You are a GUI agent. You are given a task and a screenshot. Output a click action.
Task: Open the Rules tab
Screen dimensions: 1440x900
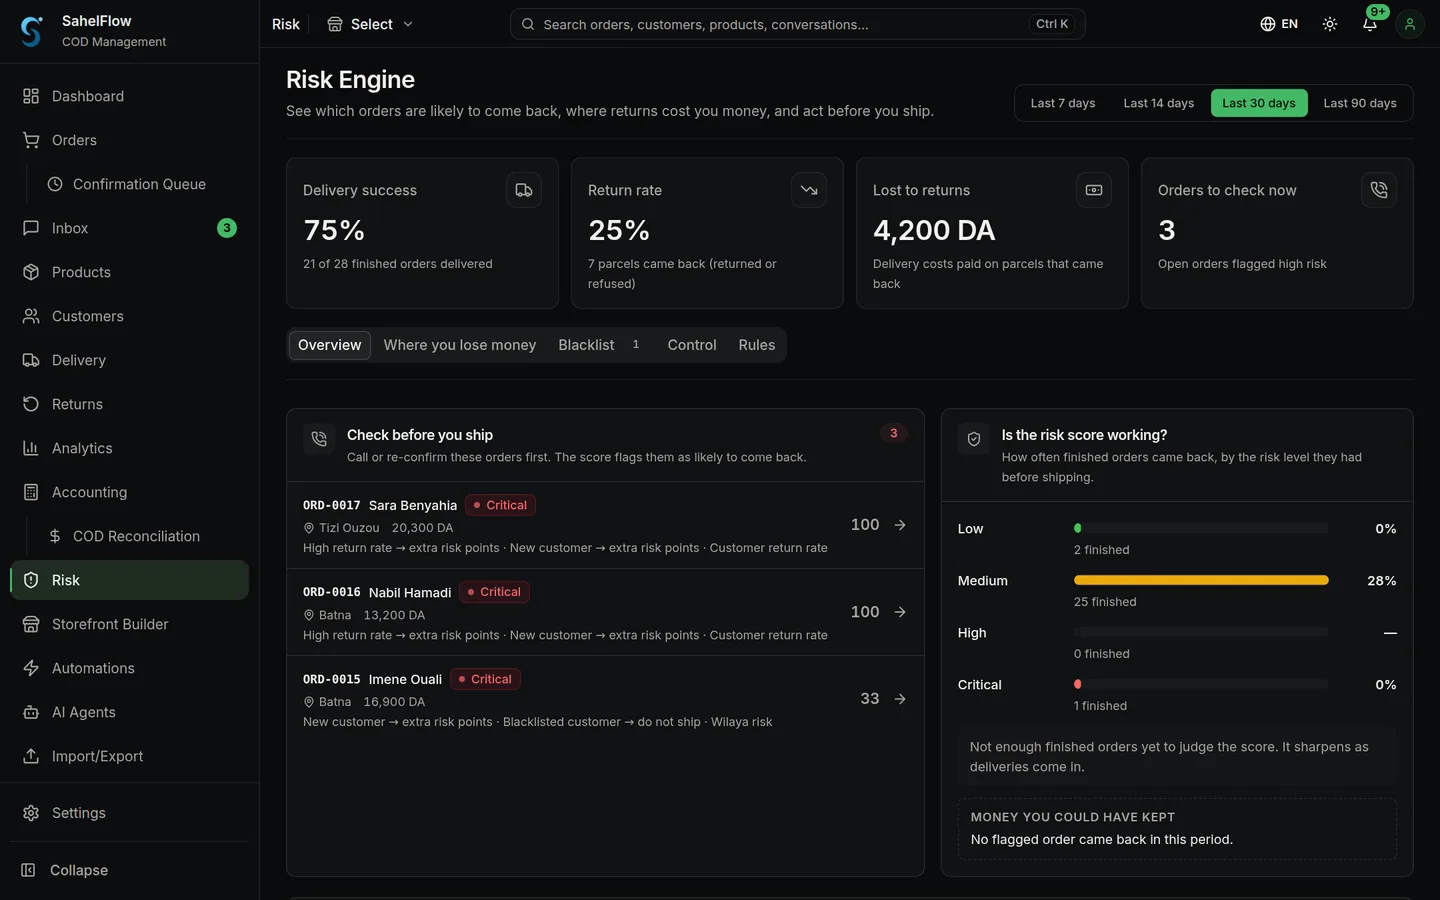pyautogui.click(x=757, y=345)
